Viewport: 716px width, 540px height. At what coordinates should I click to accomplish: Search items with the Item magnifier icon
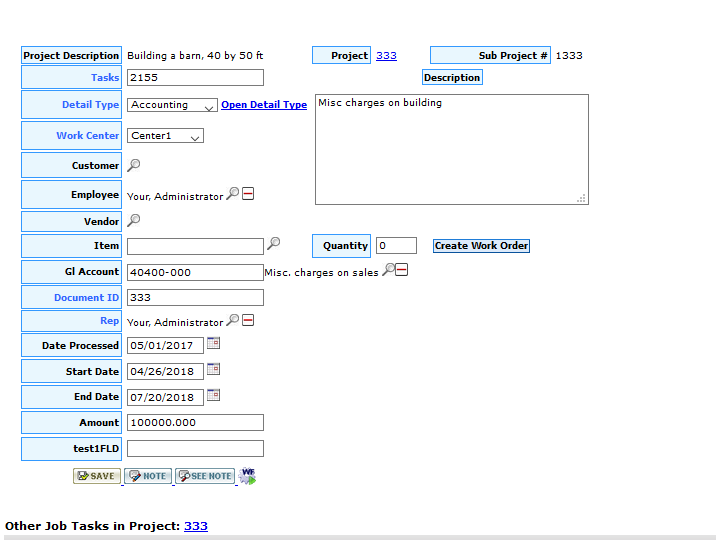click(x=274, y=243)
